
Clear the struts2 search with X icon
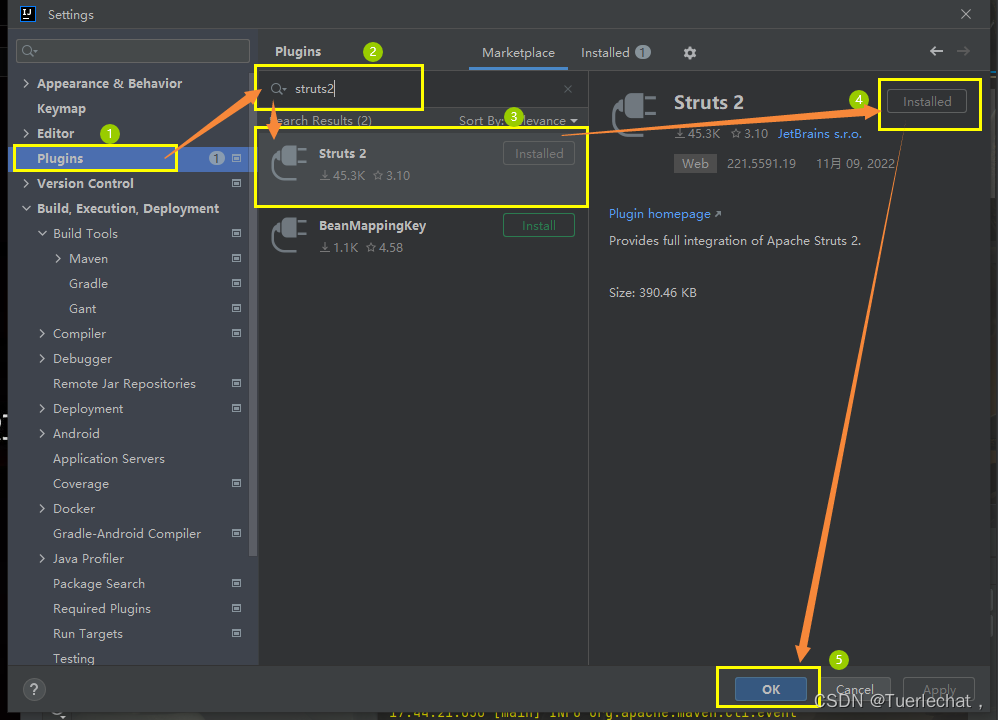pos(568,89)
